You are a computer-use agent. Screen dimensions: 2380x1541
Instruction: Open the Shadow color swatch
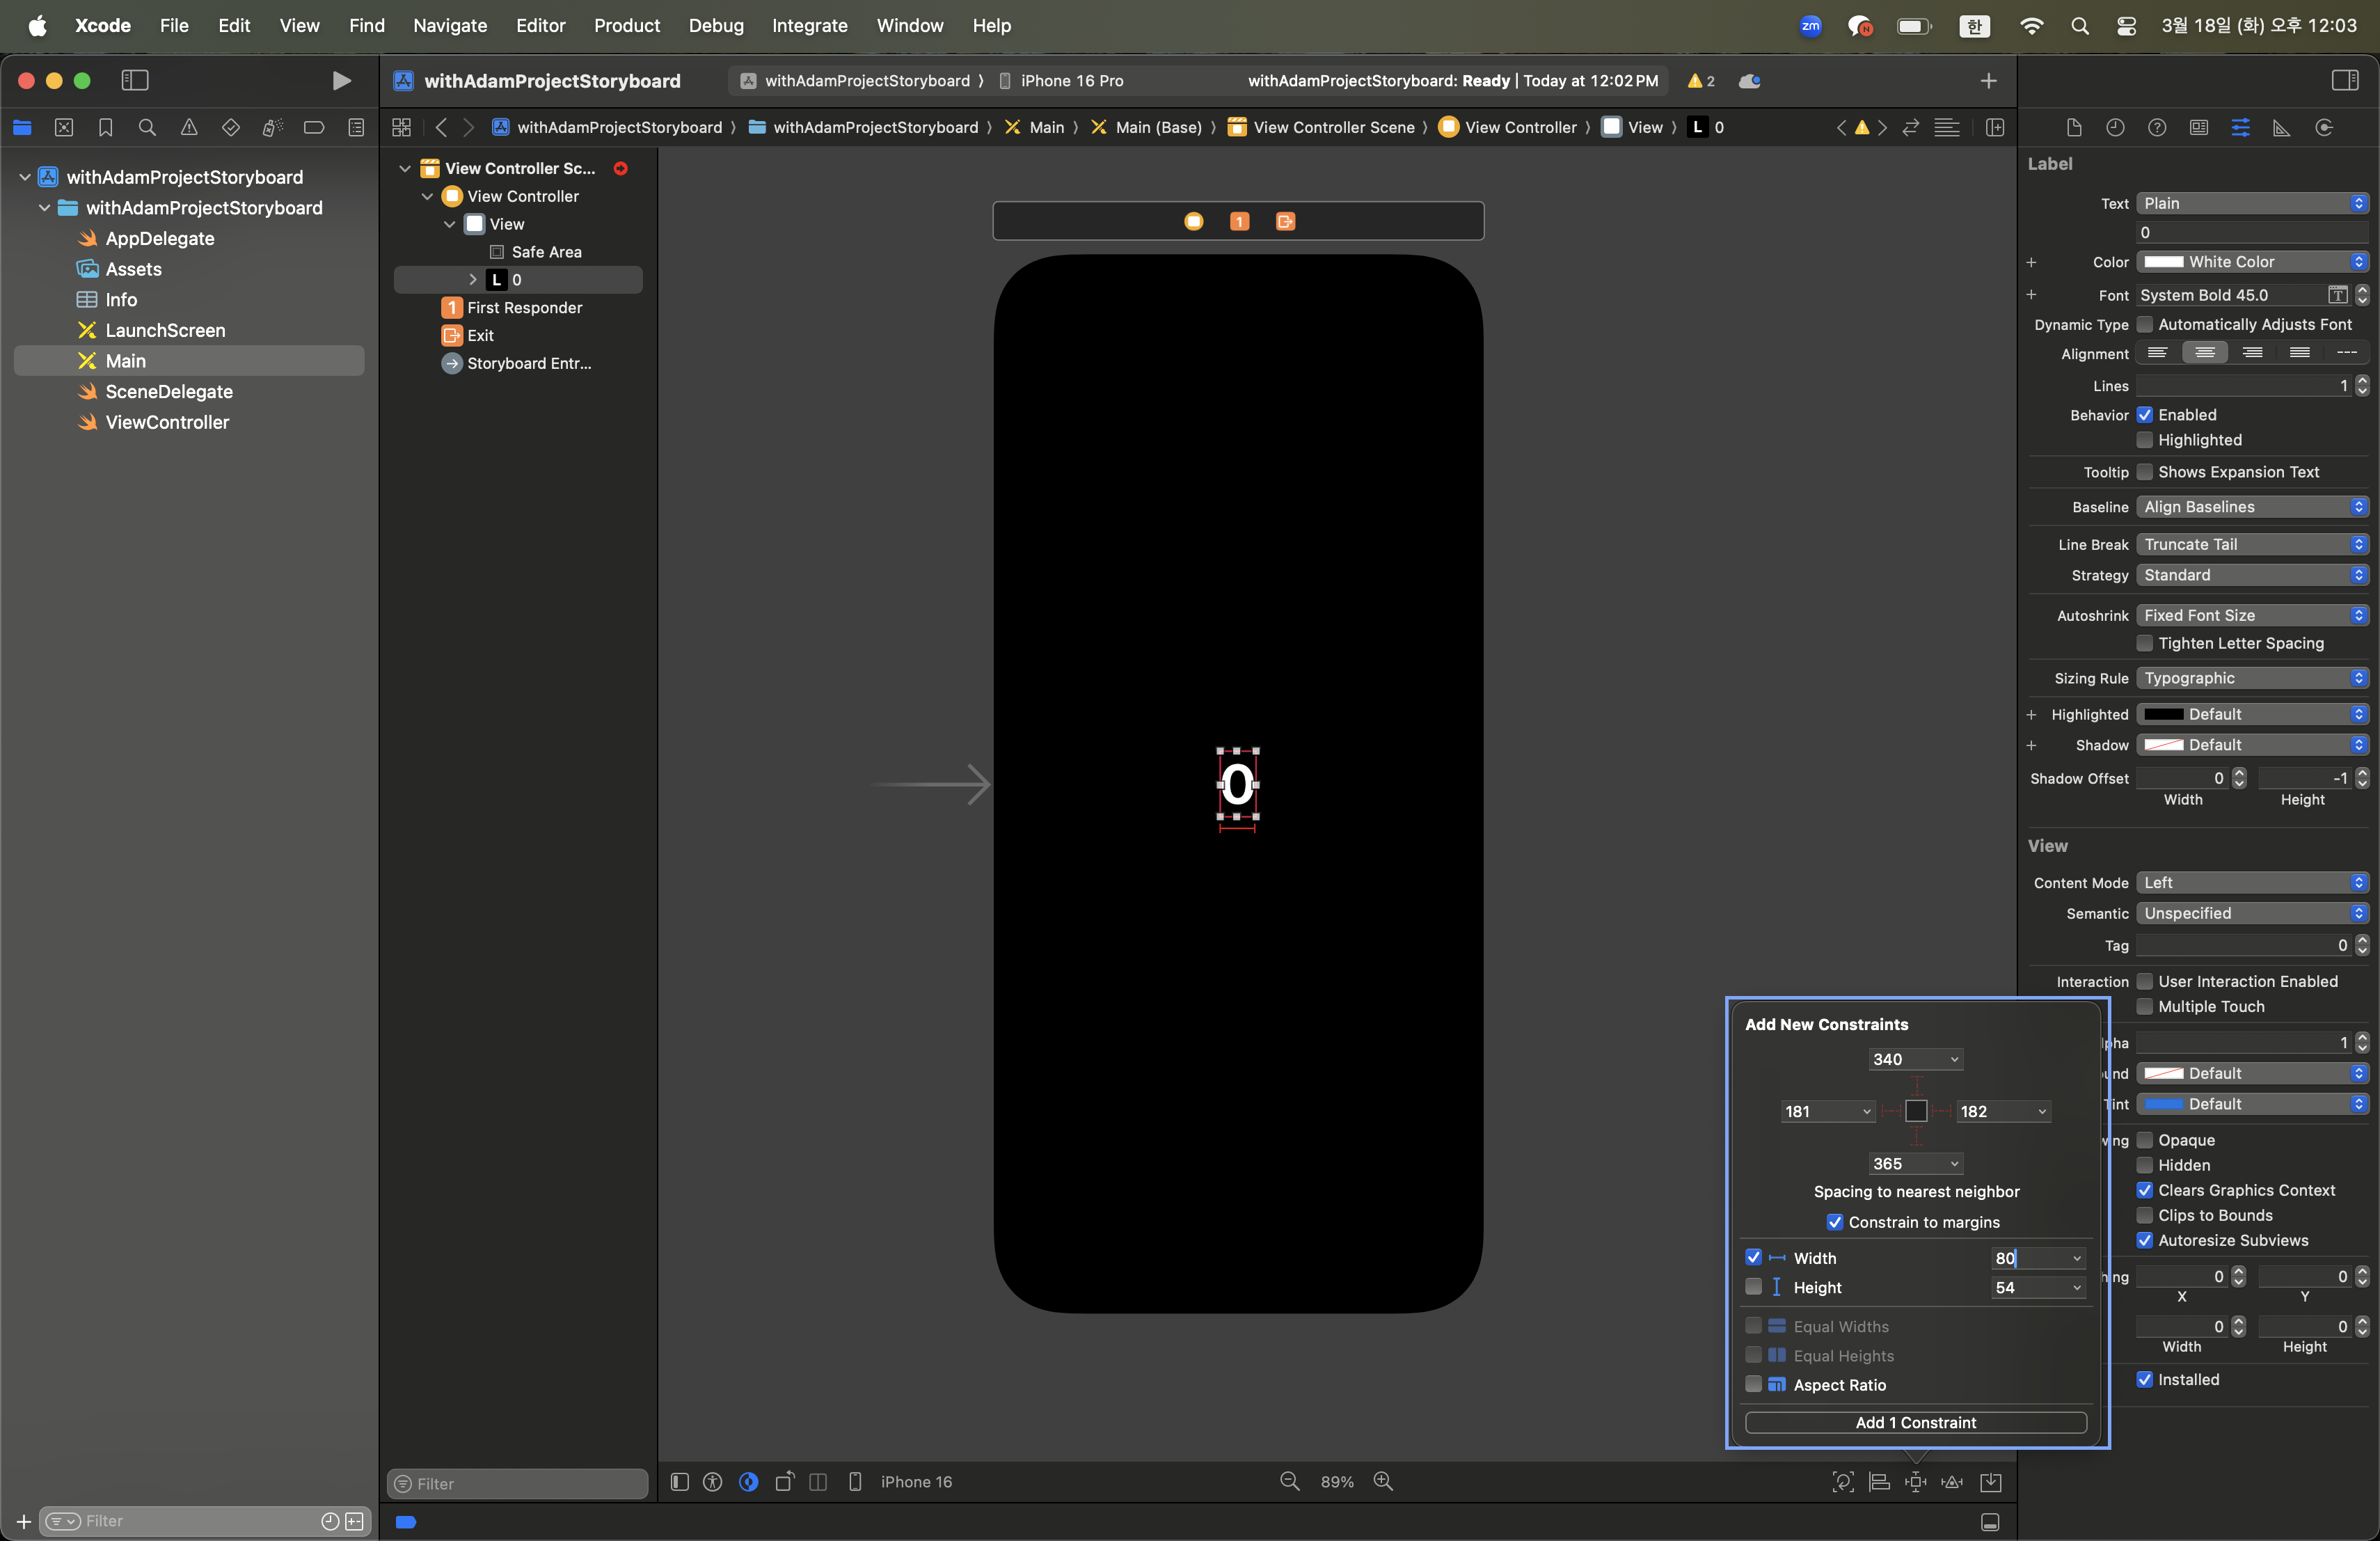pyautogui.click(x=2164, y=745)
